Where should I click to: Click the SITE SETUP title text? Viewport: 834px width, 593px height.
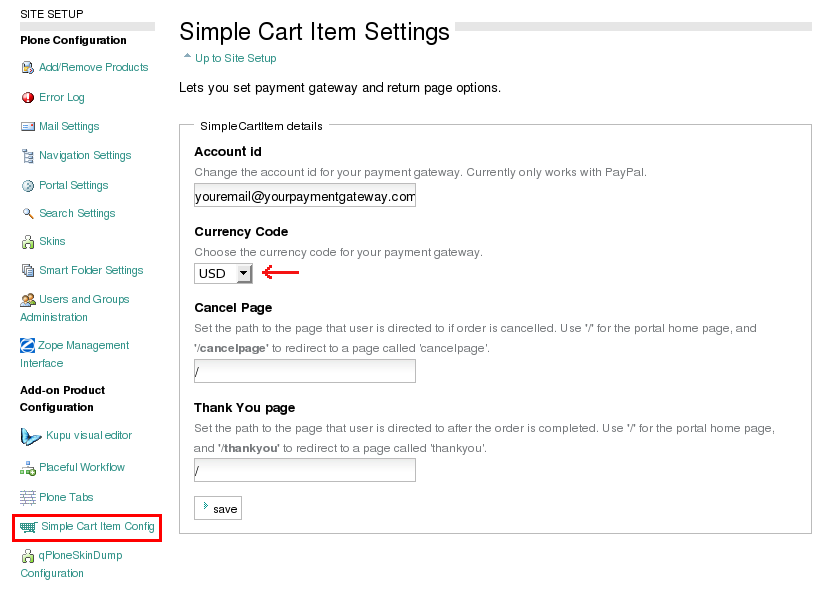[x=52, y=14]
